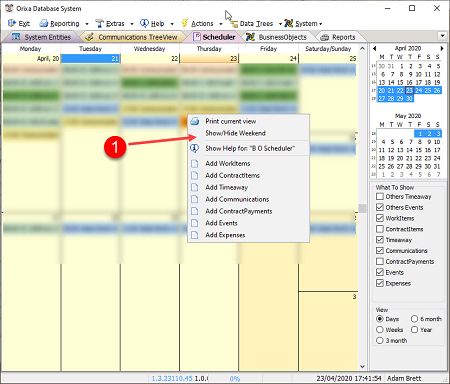This screenshot has height=384, width=450.
Task: Click the Extras tools icon
Action: pos(99,23)
